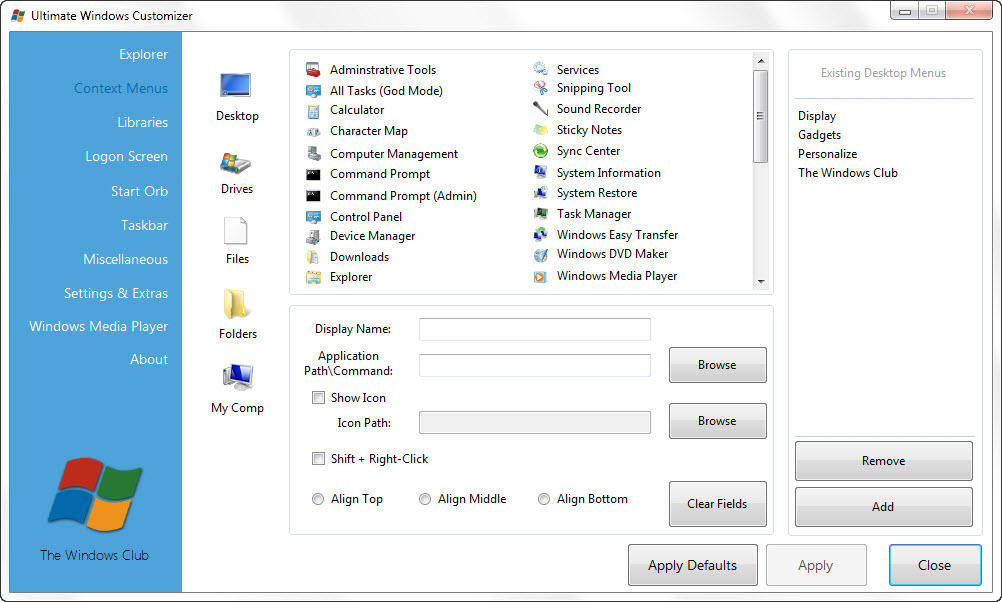Click the Calculator icon in the apps list
The width and height of the screenshot is (1002, 602).
coord(314,110)
